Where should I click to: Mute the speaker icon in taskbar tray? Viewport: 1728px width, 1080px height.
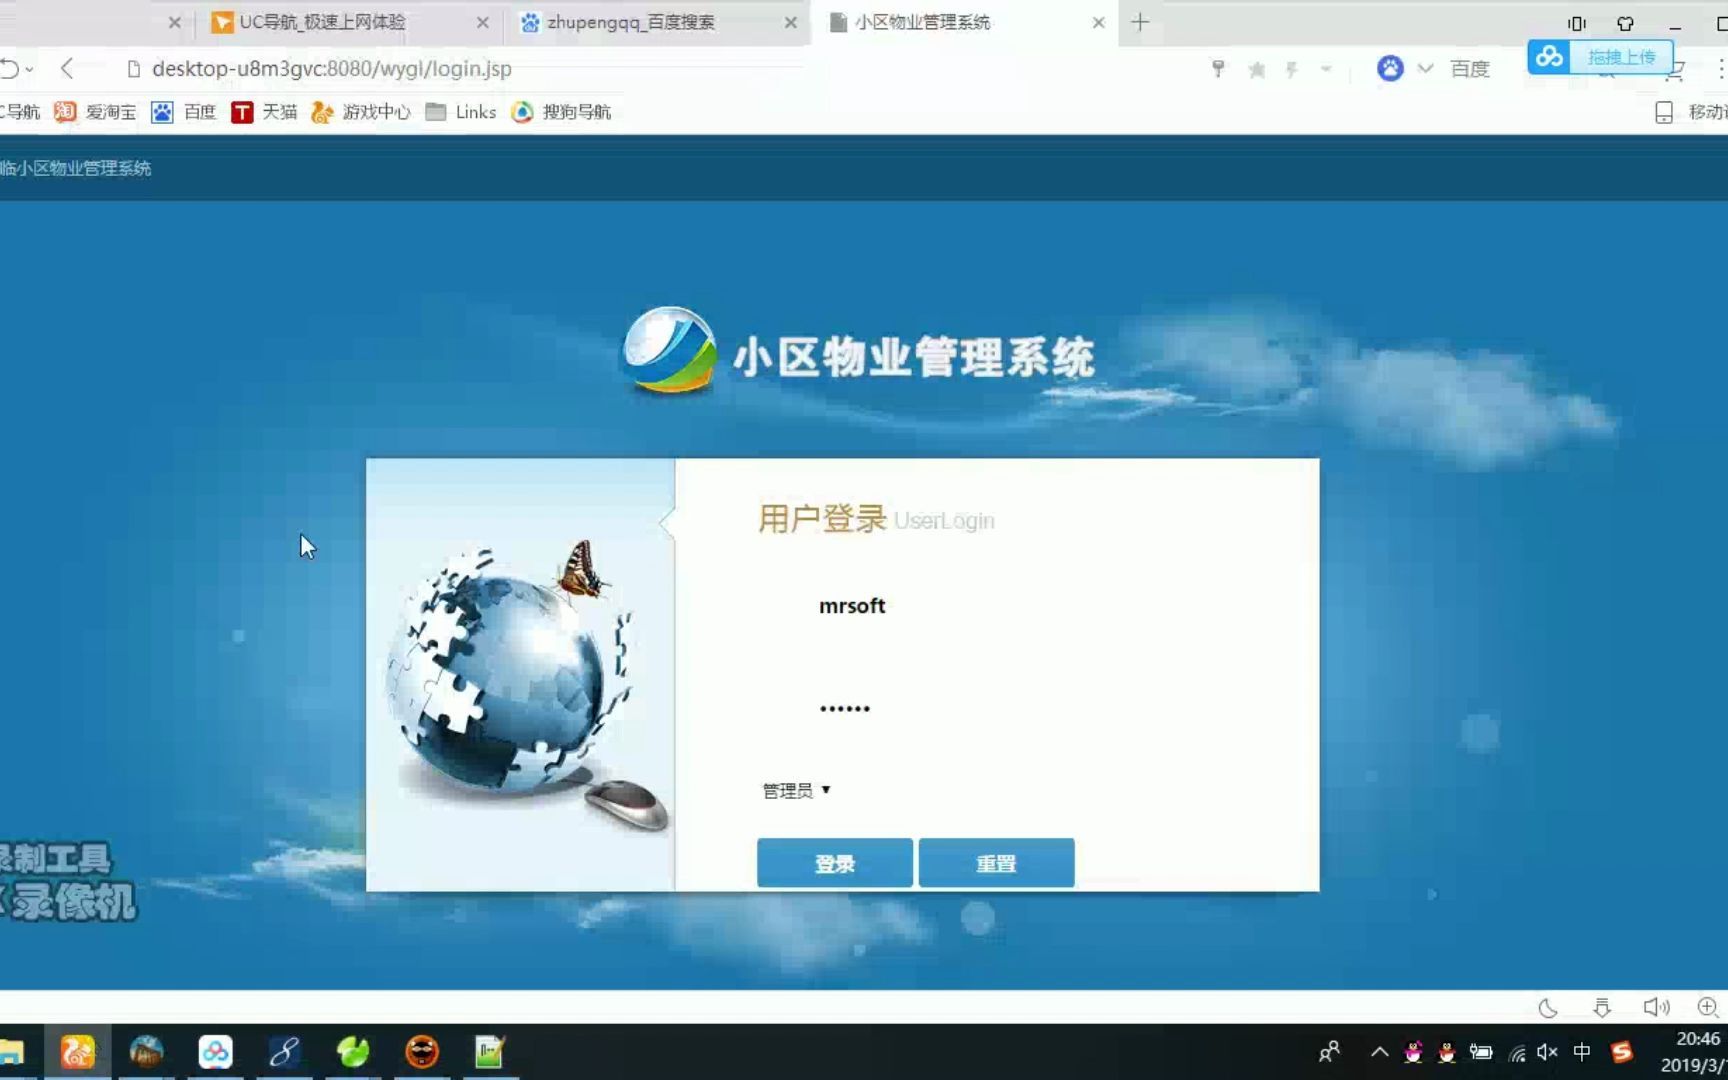[x=1547, y=1052]
